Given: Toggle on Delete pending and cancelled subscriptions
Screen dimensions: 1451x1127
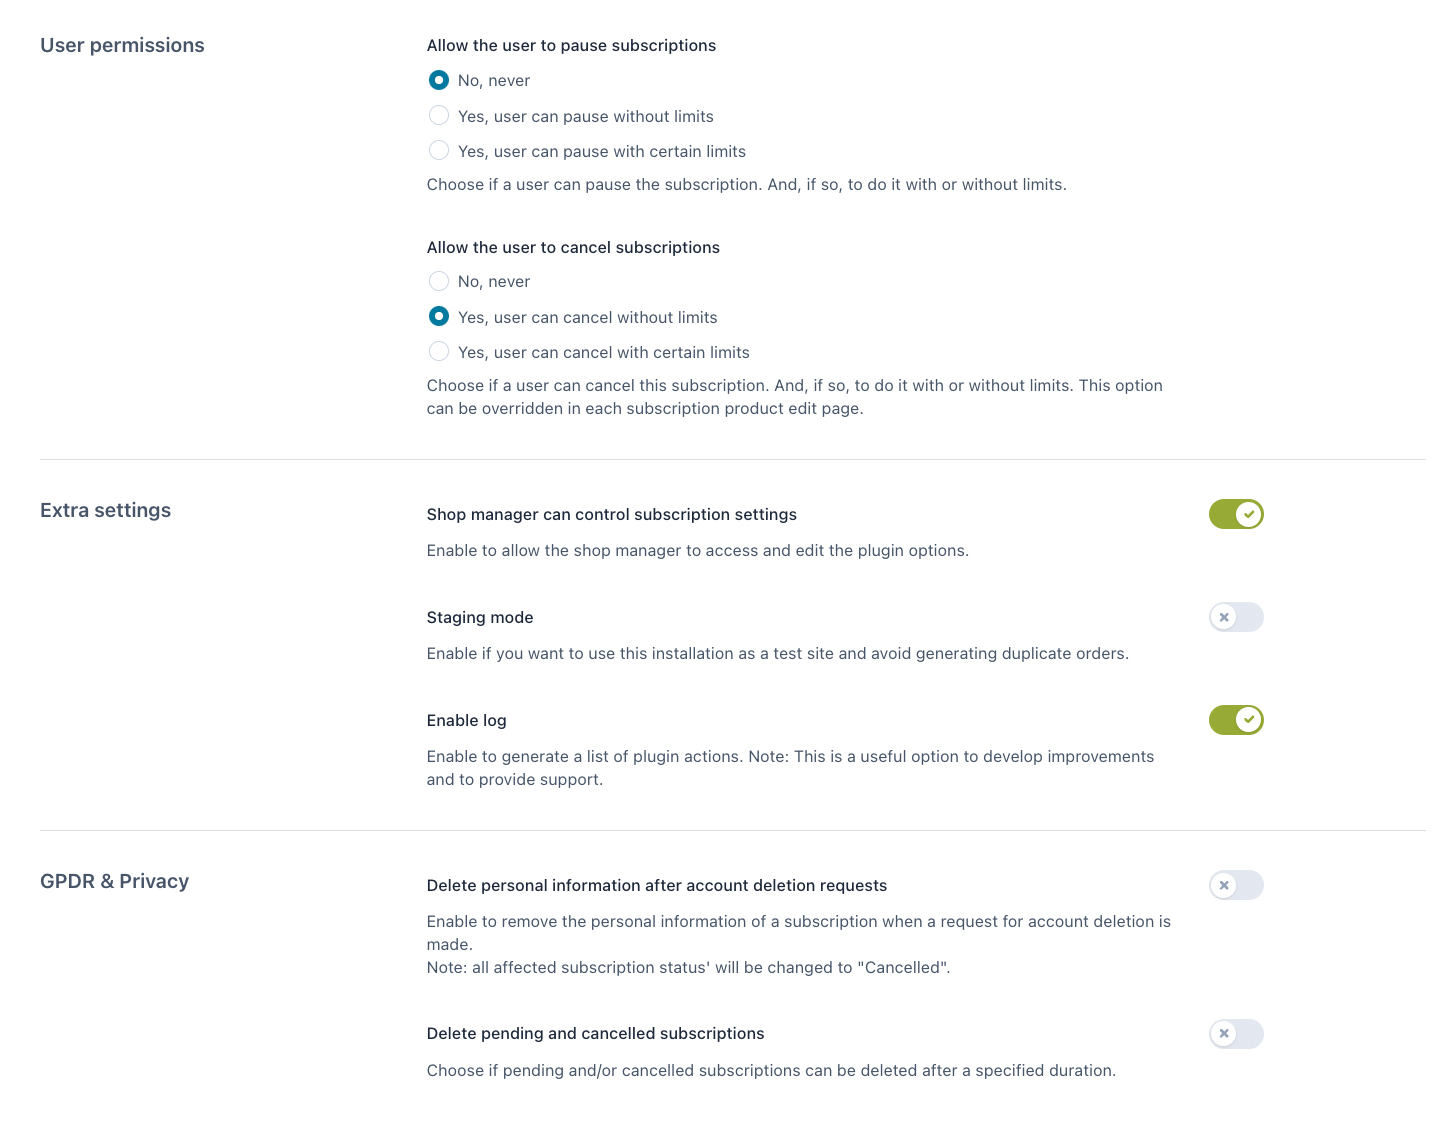Looking at the screenshot, I should tap(1236, 1033).
